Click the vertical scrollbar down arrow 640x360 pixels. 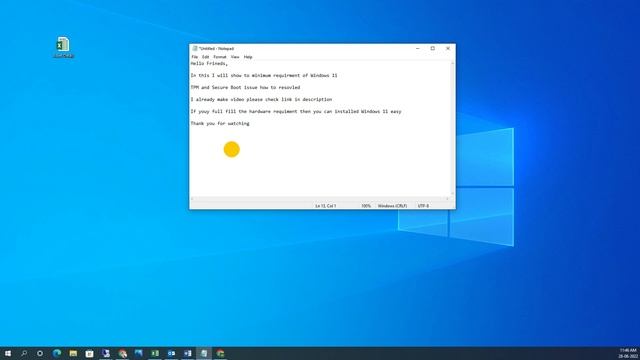[x=452, y=193]
